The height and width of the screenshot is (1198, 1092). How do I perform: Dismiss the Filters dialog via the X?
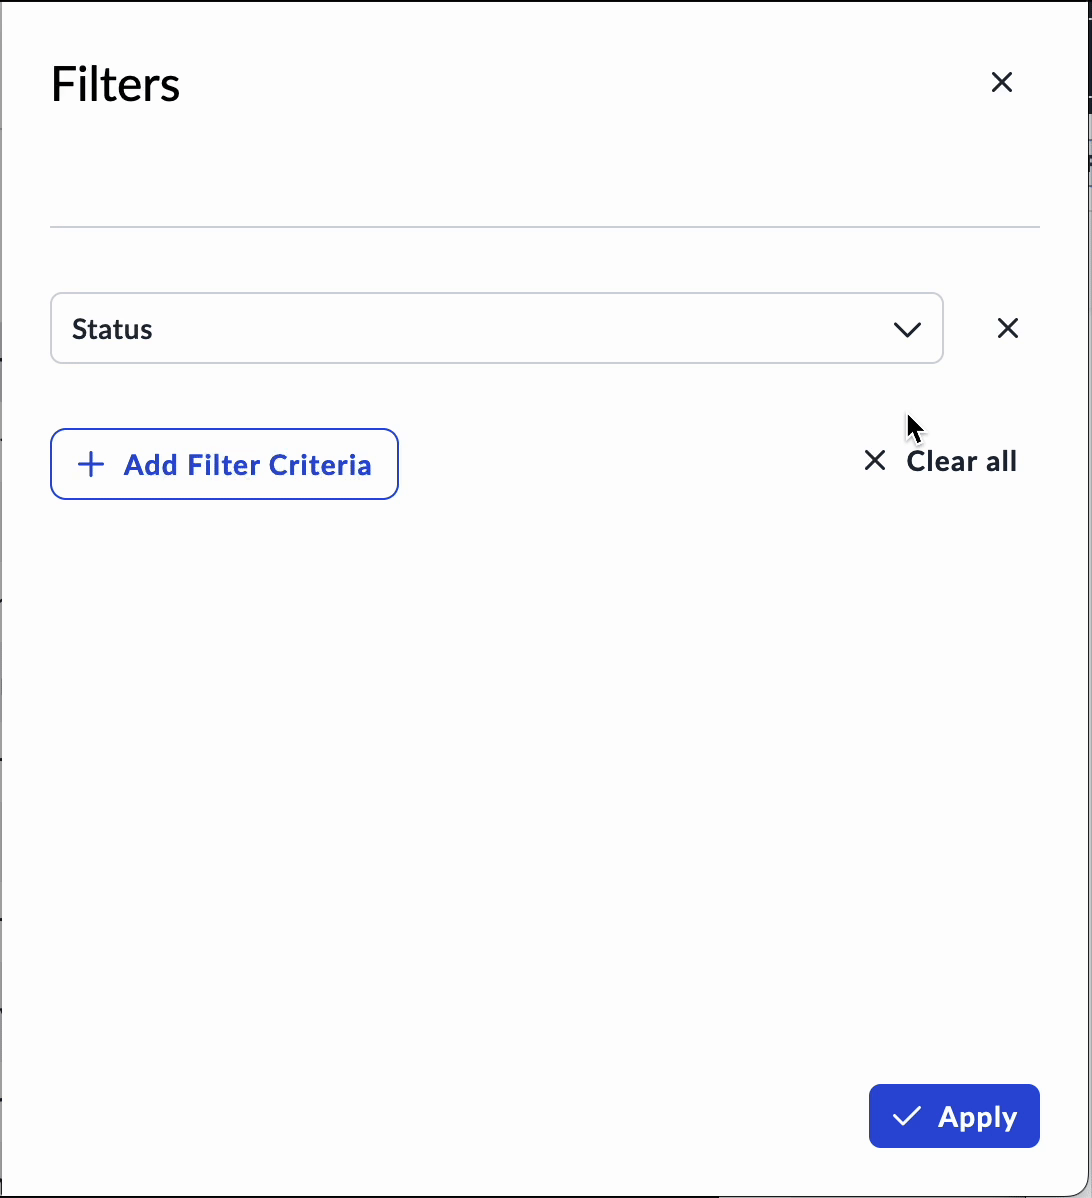(1002, 82)
